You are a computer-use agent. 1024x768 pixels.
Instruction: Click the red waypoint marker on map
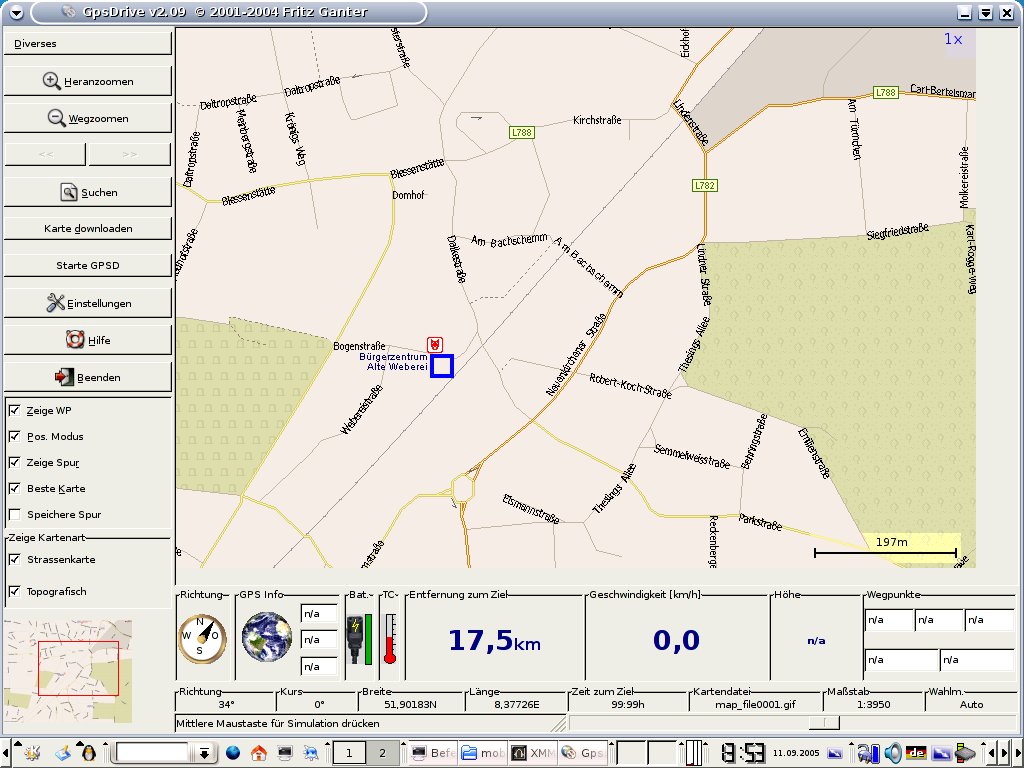pyautogui.click(x=435, y=345)
